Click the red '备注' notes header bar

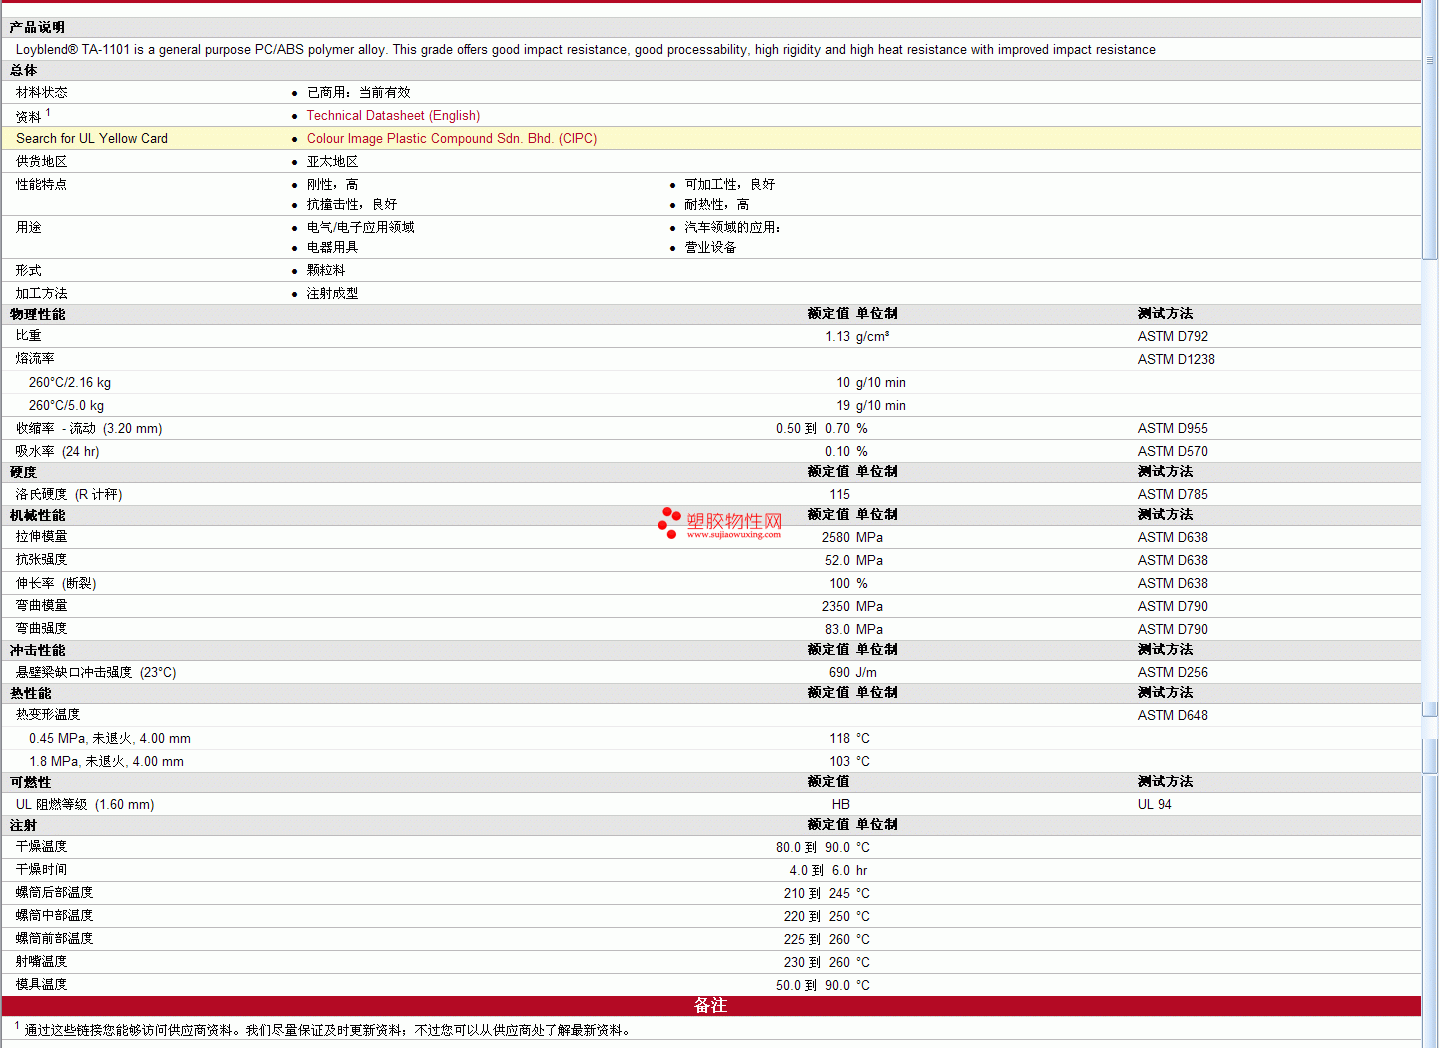(711, 1006)
